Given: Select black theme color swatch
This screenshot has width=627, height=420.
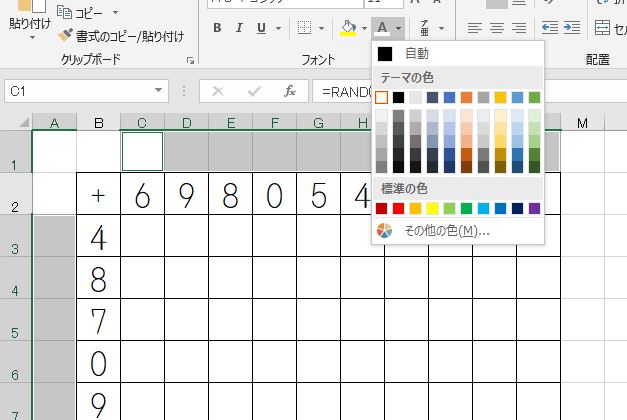Looking at the screenshot, I should [x=398, y=97].
